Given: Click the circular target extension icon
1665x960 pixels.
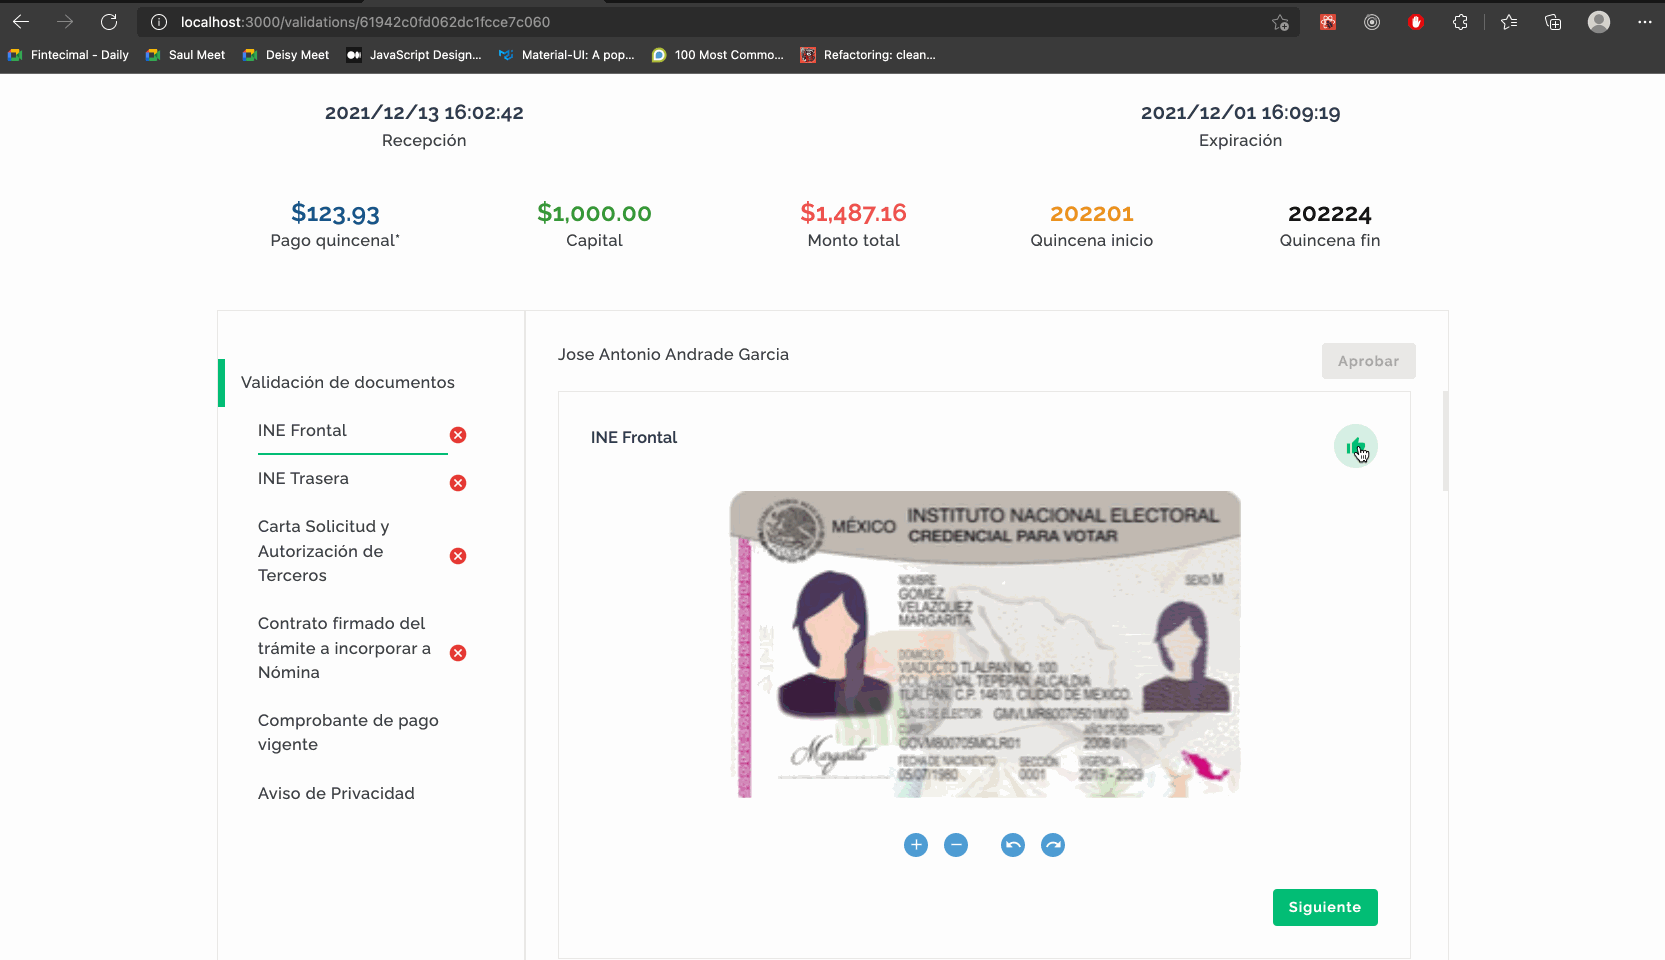Looking at the screenshot, I should pyautogui.click(x=1372, y=22).
